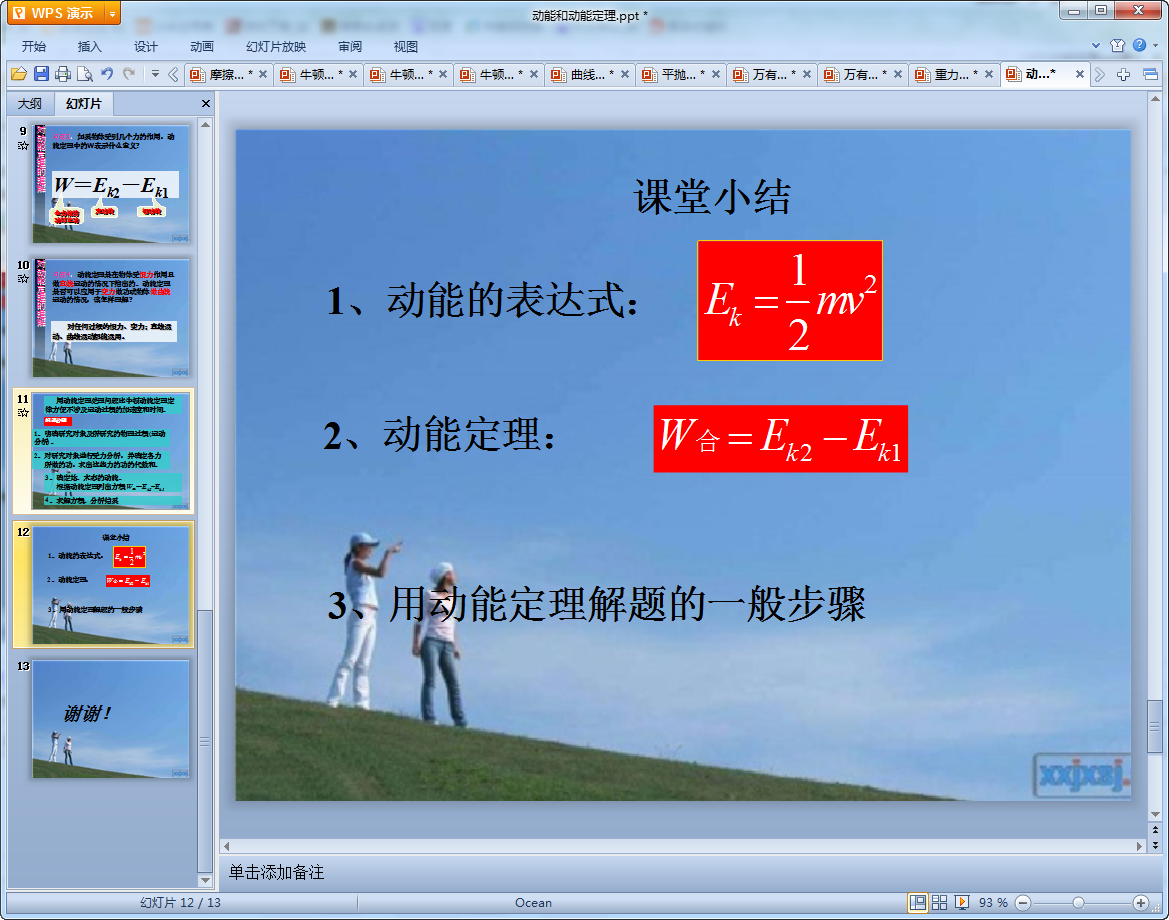Select slide 9 thumbnail

coord(111,184)
